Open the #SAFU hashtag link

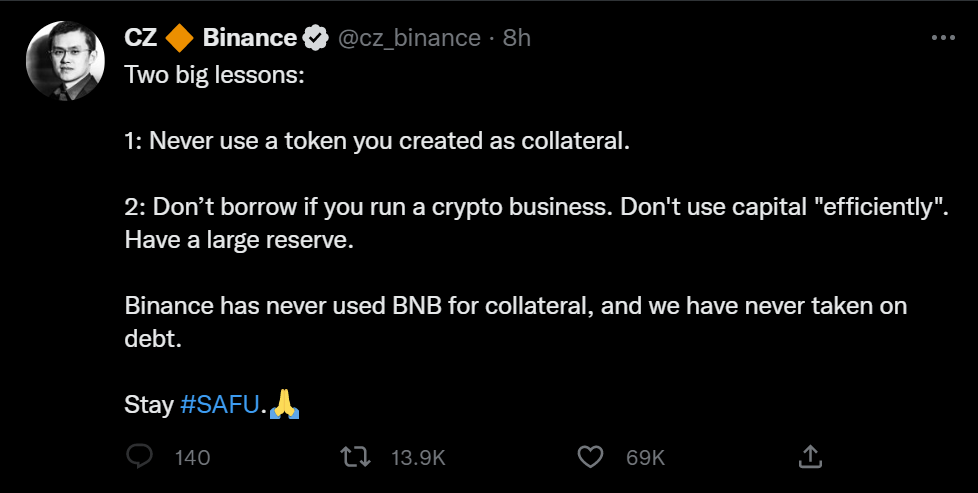tap(219, 404)
